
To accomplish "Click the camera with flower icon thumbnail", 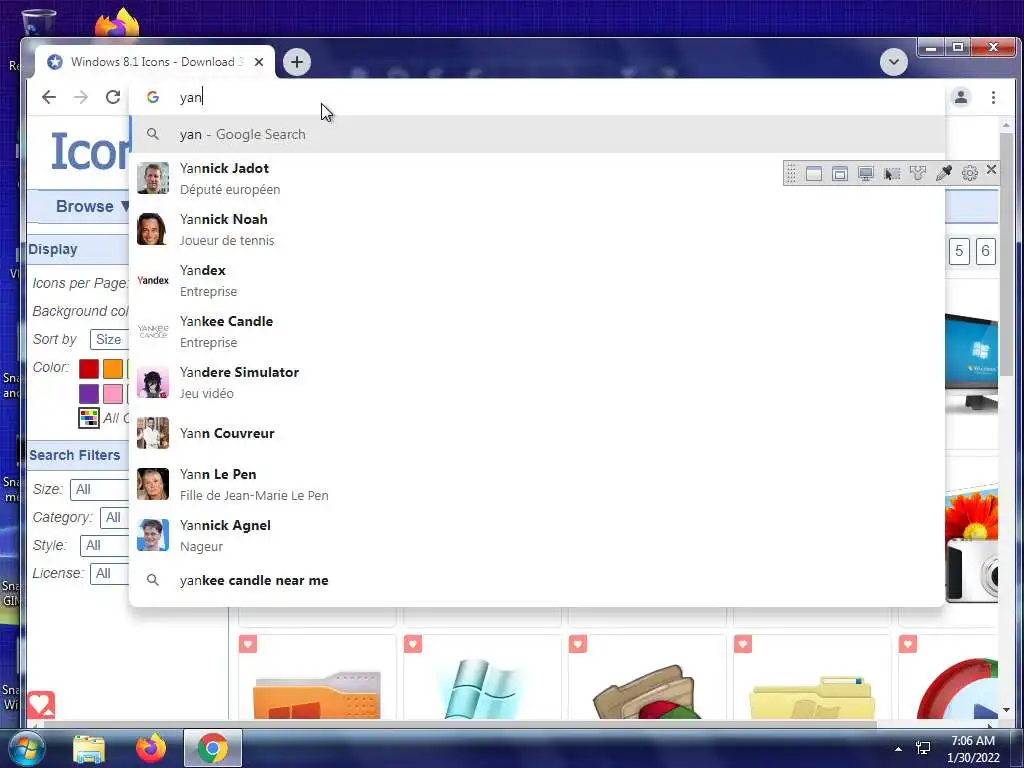I will (971, 543).
